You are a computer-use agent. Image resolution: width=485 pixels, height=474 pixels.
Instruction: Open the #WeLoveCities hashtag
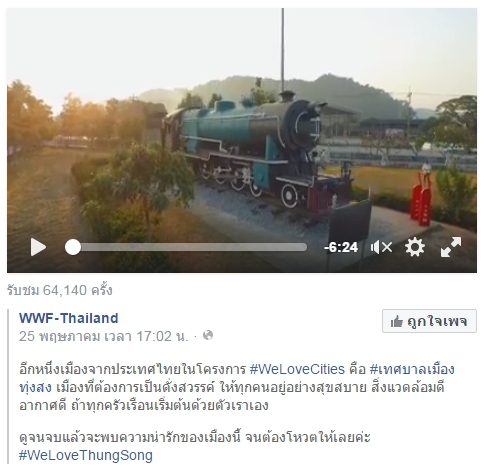(x=297, y=369)
